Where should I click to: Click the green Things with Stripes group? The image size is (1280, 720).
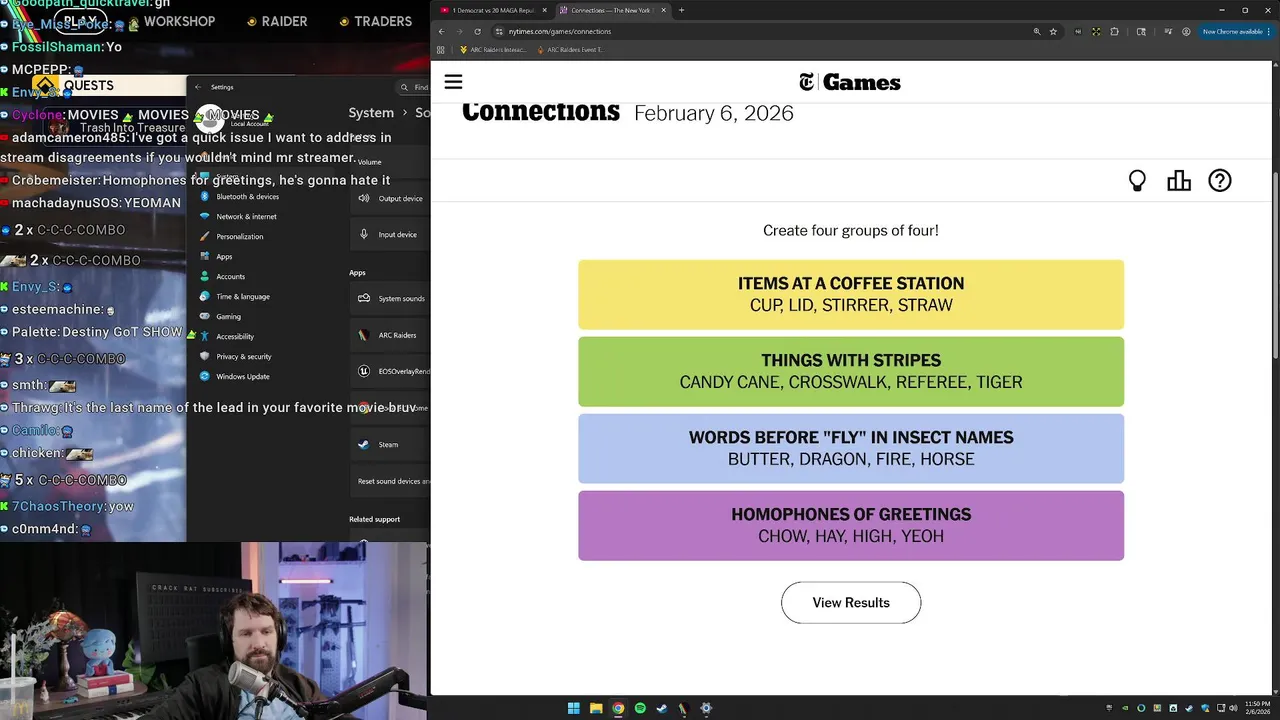pos(851,372)
